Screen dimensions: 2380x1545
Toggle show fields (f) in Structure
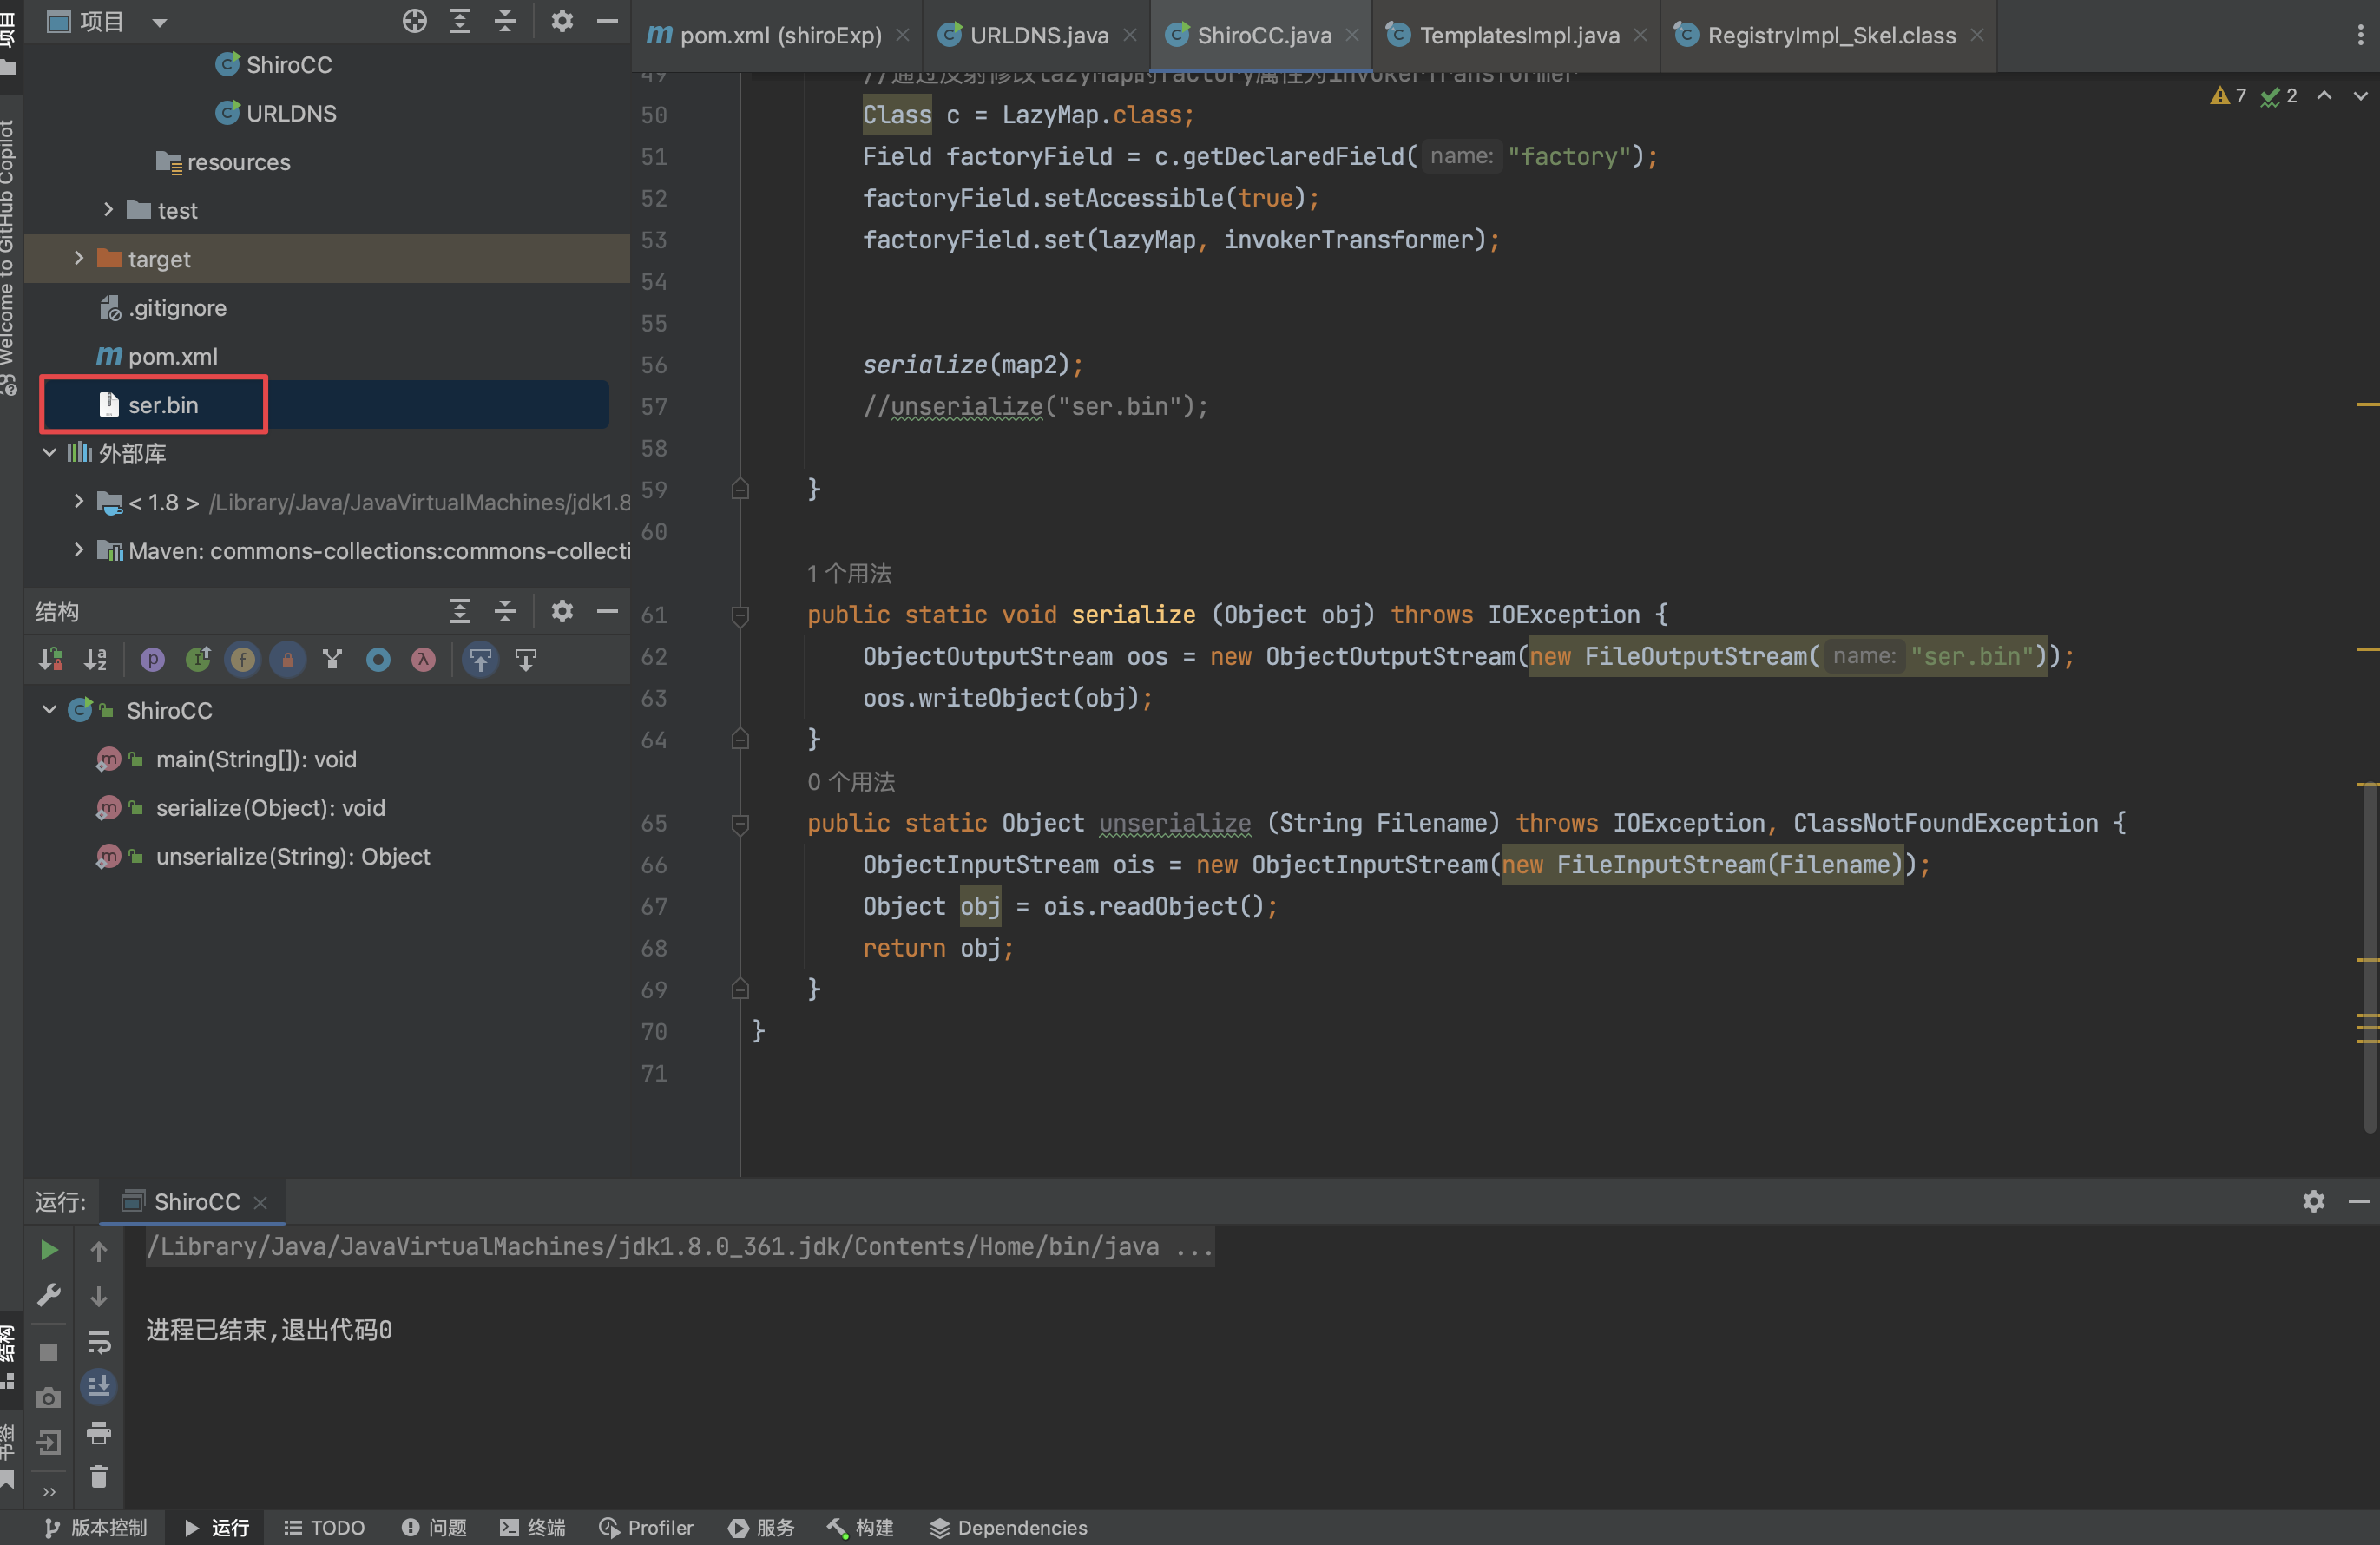pos(242,659)
